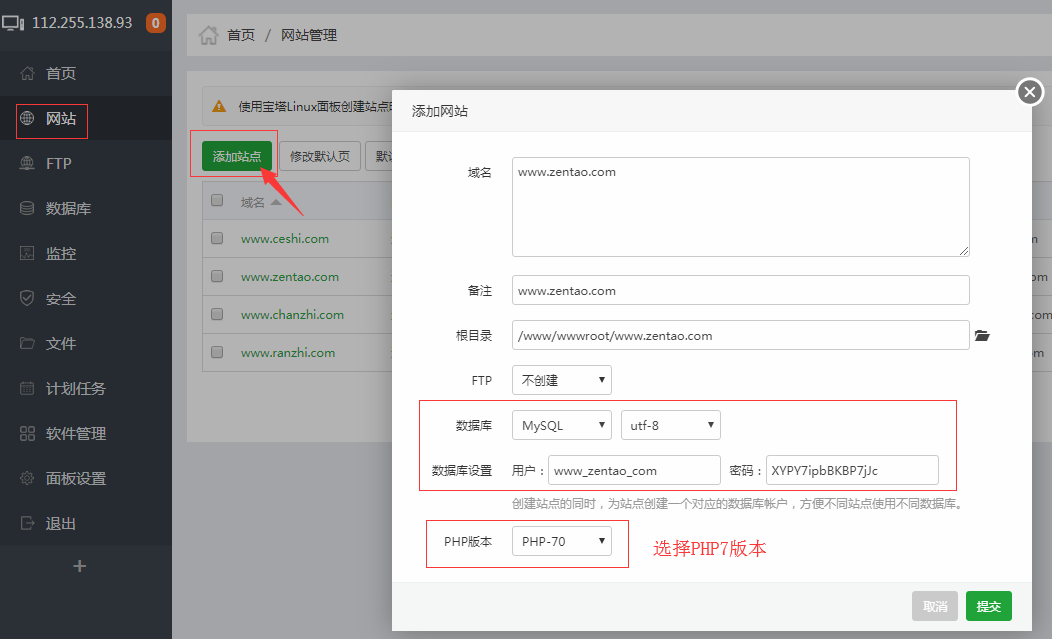The width and height of the screenshot is (1052, 639).
Task: Open 软件管理 in the sidebar
Action: [75, 434]
